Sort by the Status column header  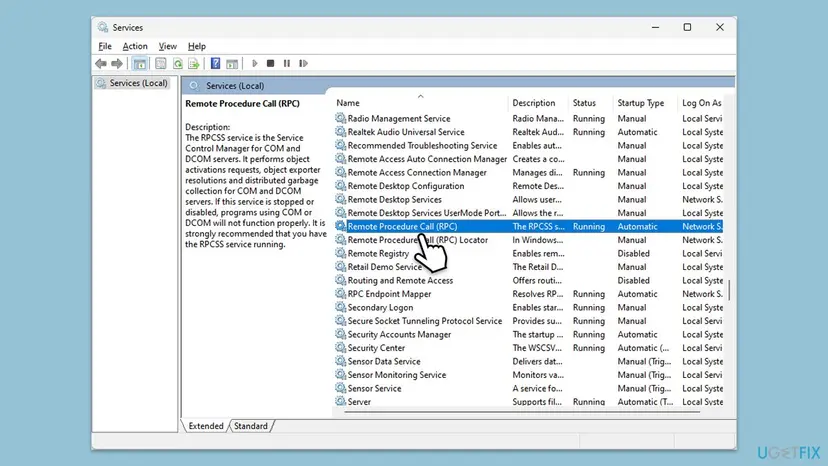590,103
